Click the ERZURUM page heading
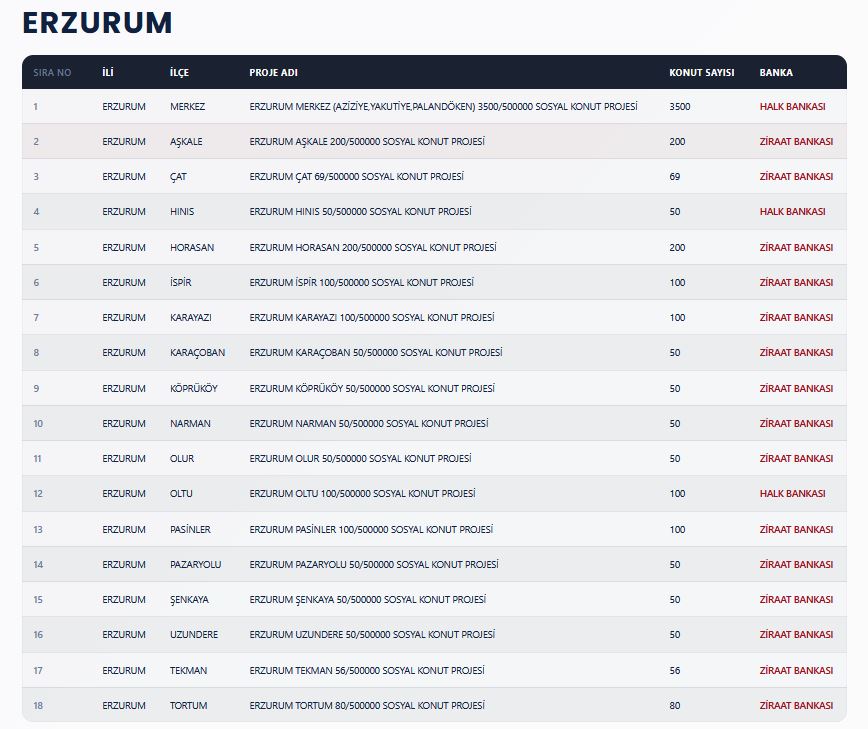The image size is (868, 729). tap(97, 23)
